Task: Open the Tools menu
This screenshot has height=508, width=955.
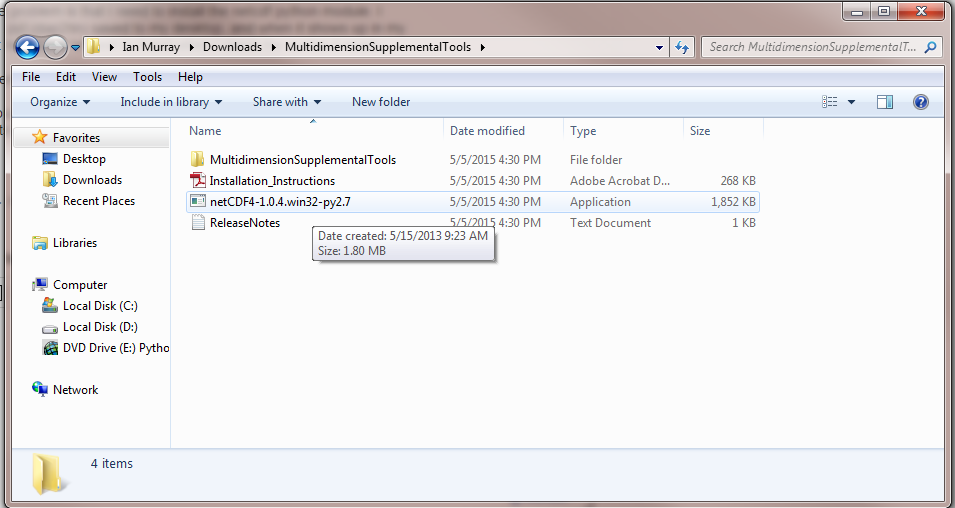Action: 147,77
